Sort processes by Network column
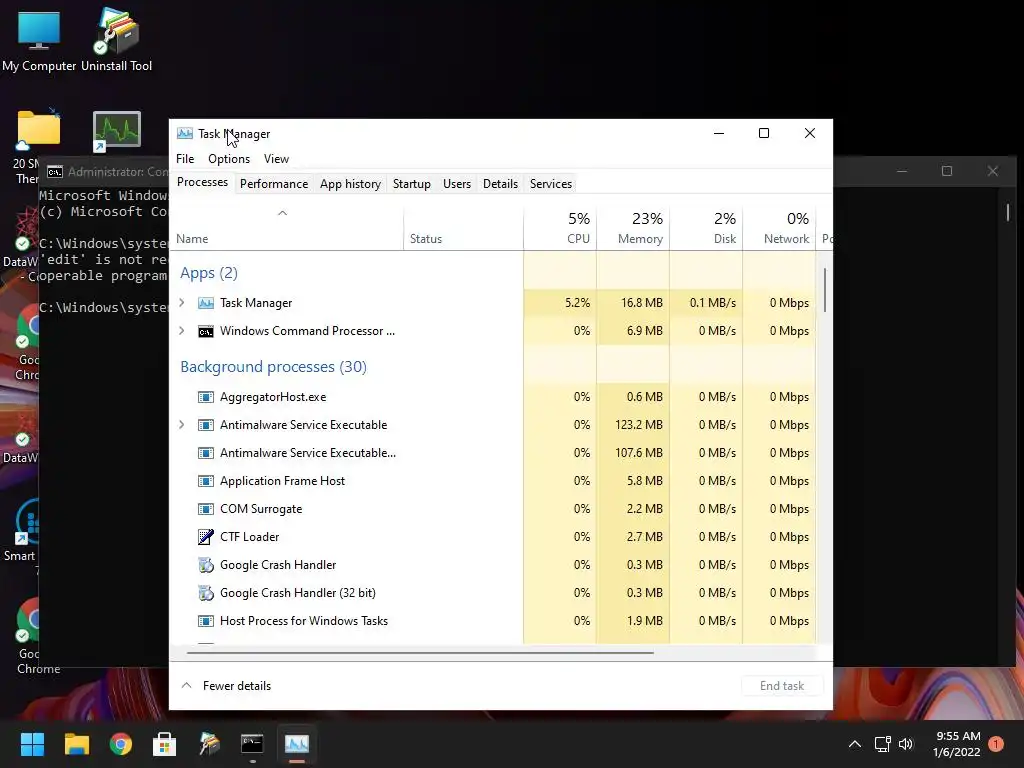 [779, 228]
